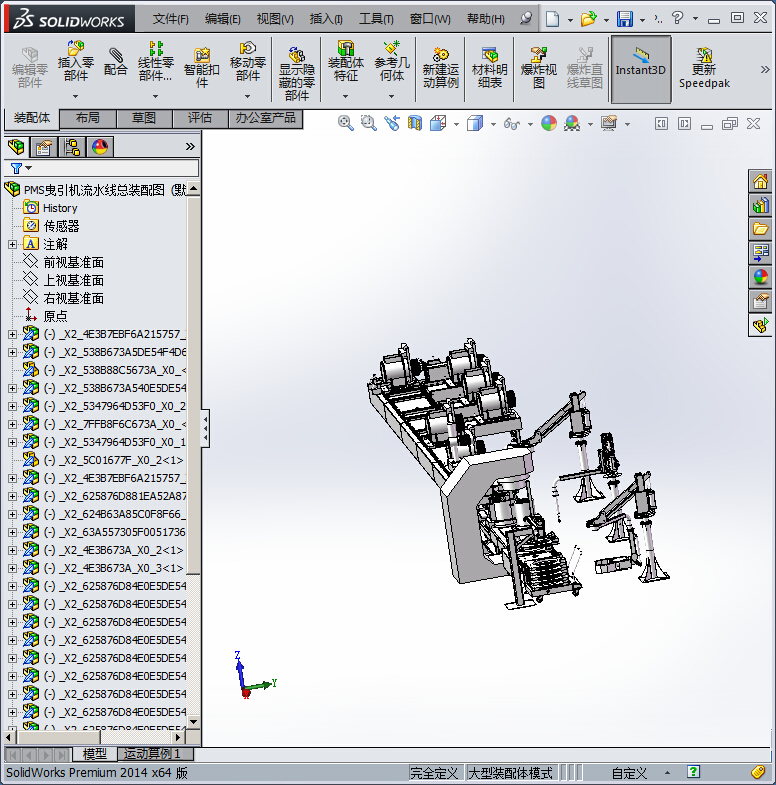
Task: Toggle Section View icon
Action: coord(415,123)
